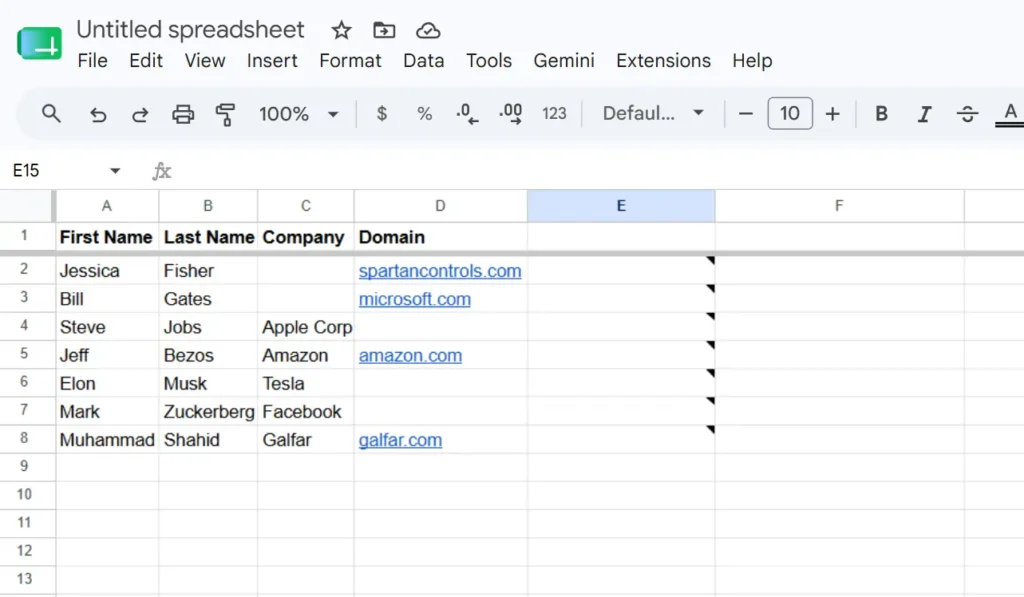Screen dimensions: 1024x597
Task: Select the Company header cell
Action: pos(306,236)
